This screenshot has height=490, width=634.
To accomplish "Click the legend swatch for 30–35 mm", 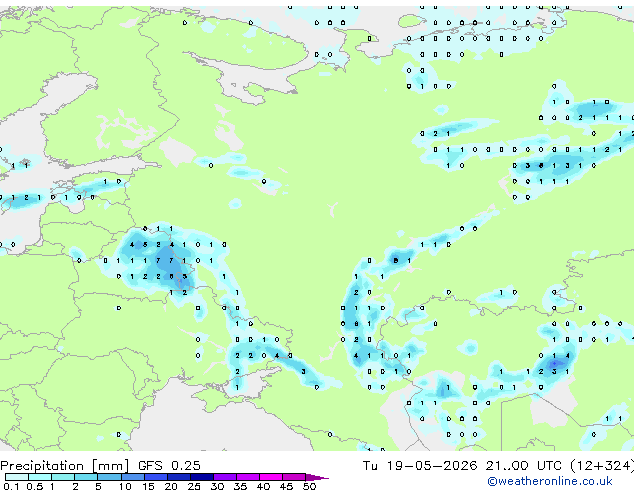I will pos(225,477).
